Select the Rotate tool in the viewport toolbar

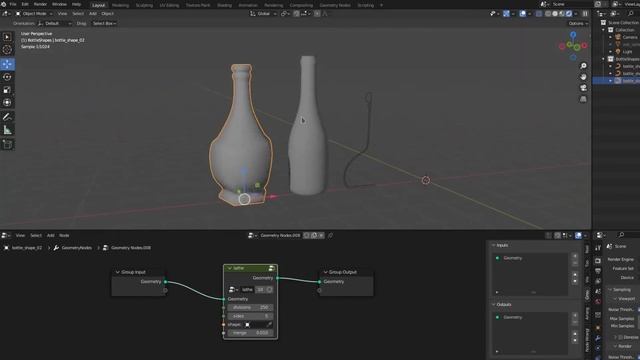pyautogui.click(x=7, y=77)
